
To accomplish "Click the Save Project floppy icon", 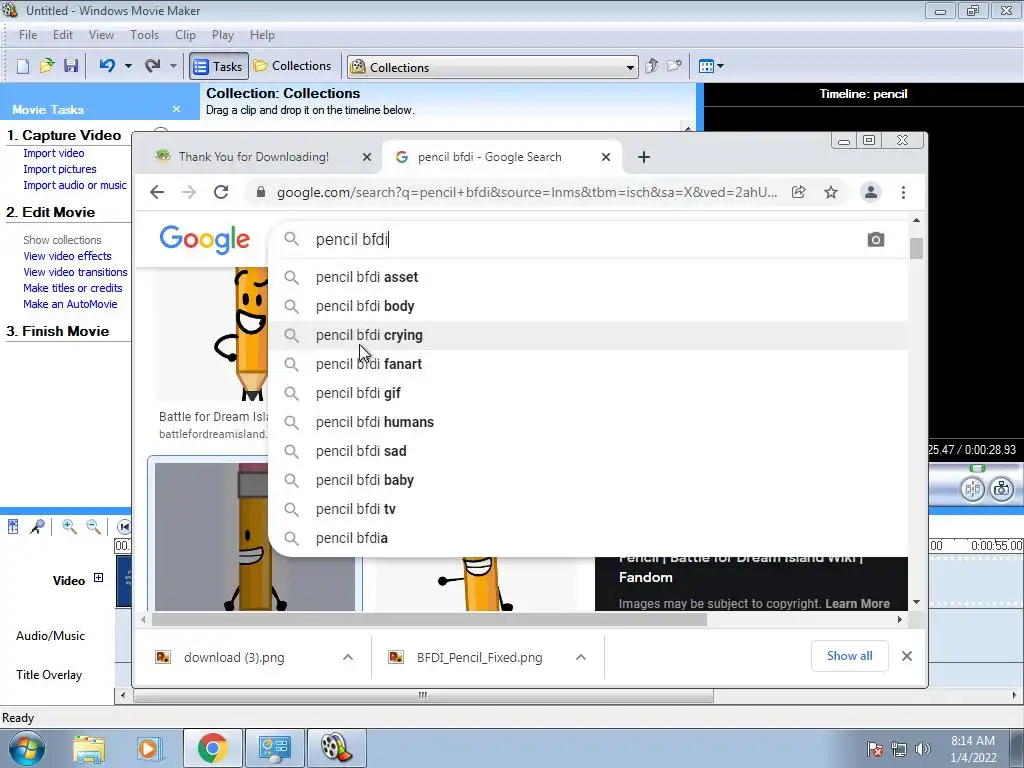I will click(71, 66).
